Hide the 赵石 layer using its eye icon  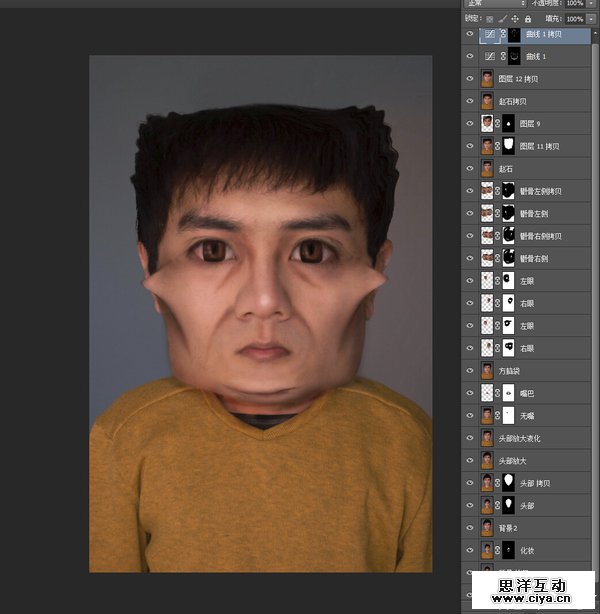[470, 168]
